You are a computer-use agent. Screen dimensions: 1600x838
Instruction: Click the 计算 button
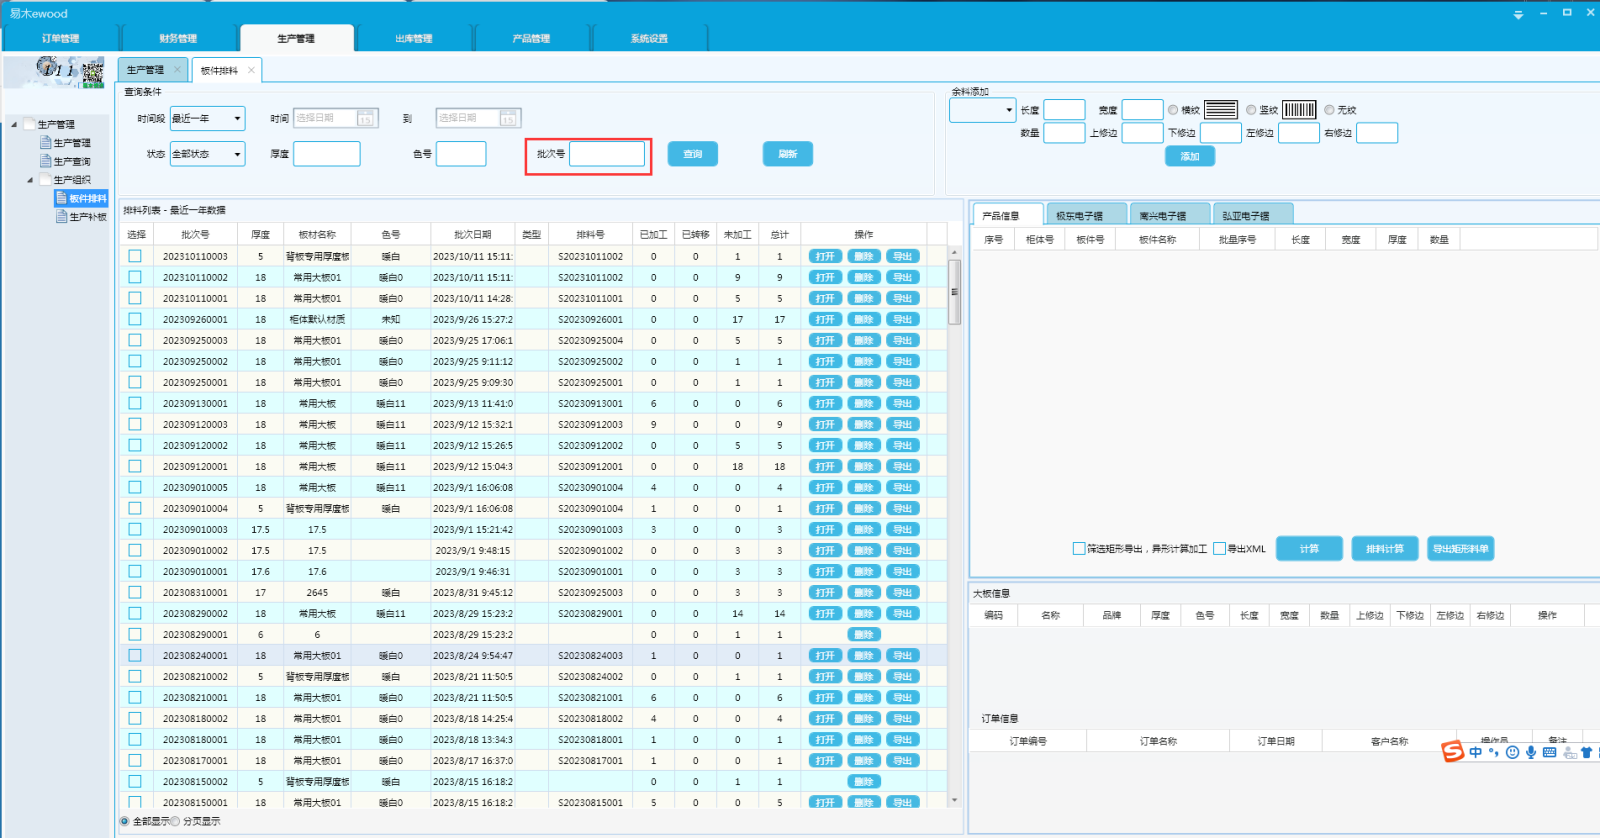click(1309, 548)
